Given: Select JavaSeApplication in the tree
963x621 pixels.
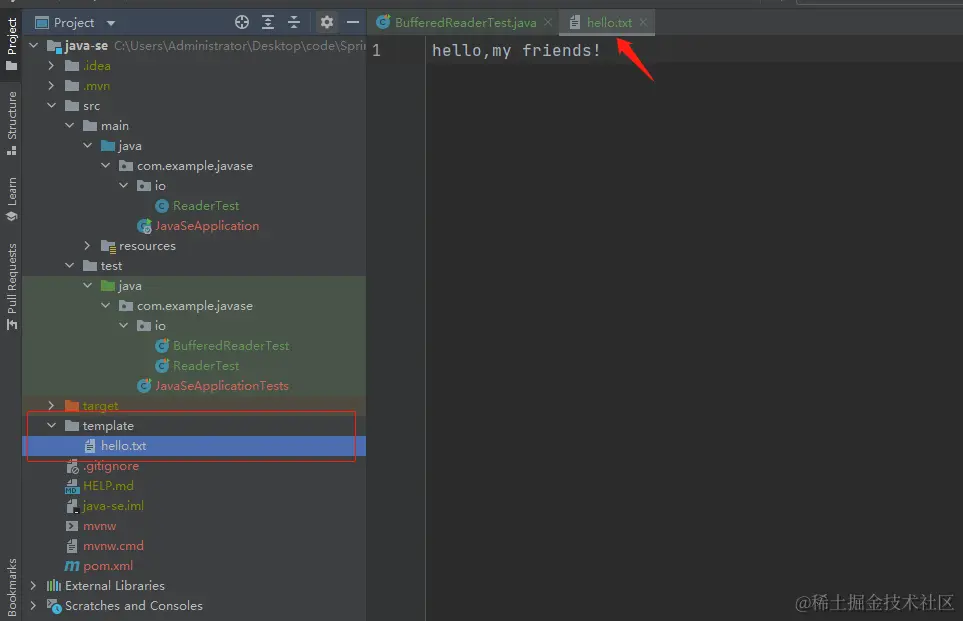Looking at the screenshot, I should [x=207, y=226].
